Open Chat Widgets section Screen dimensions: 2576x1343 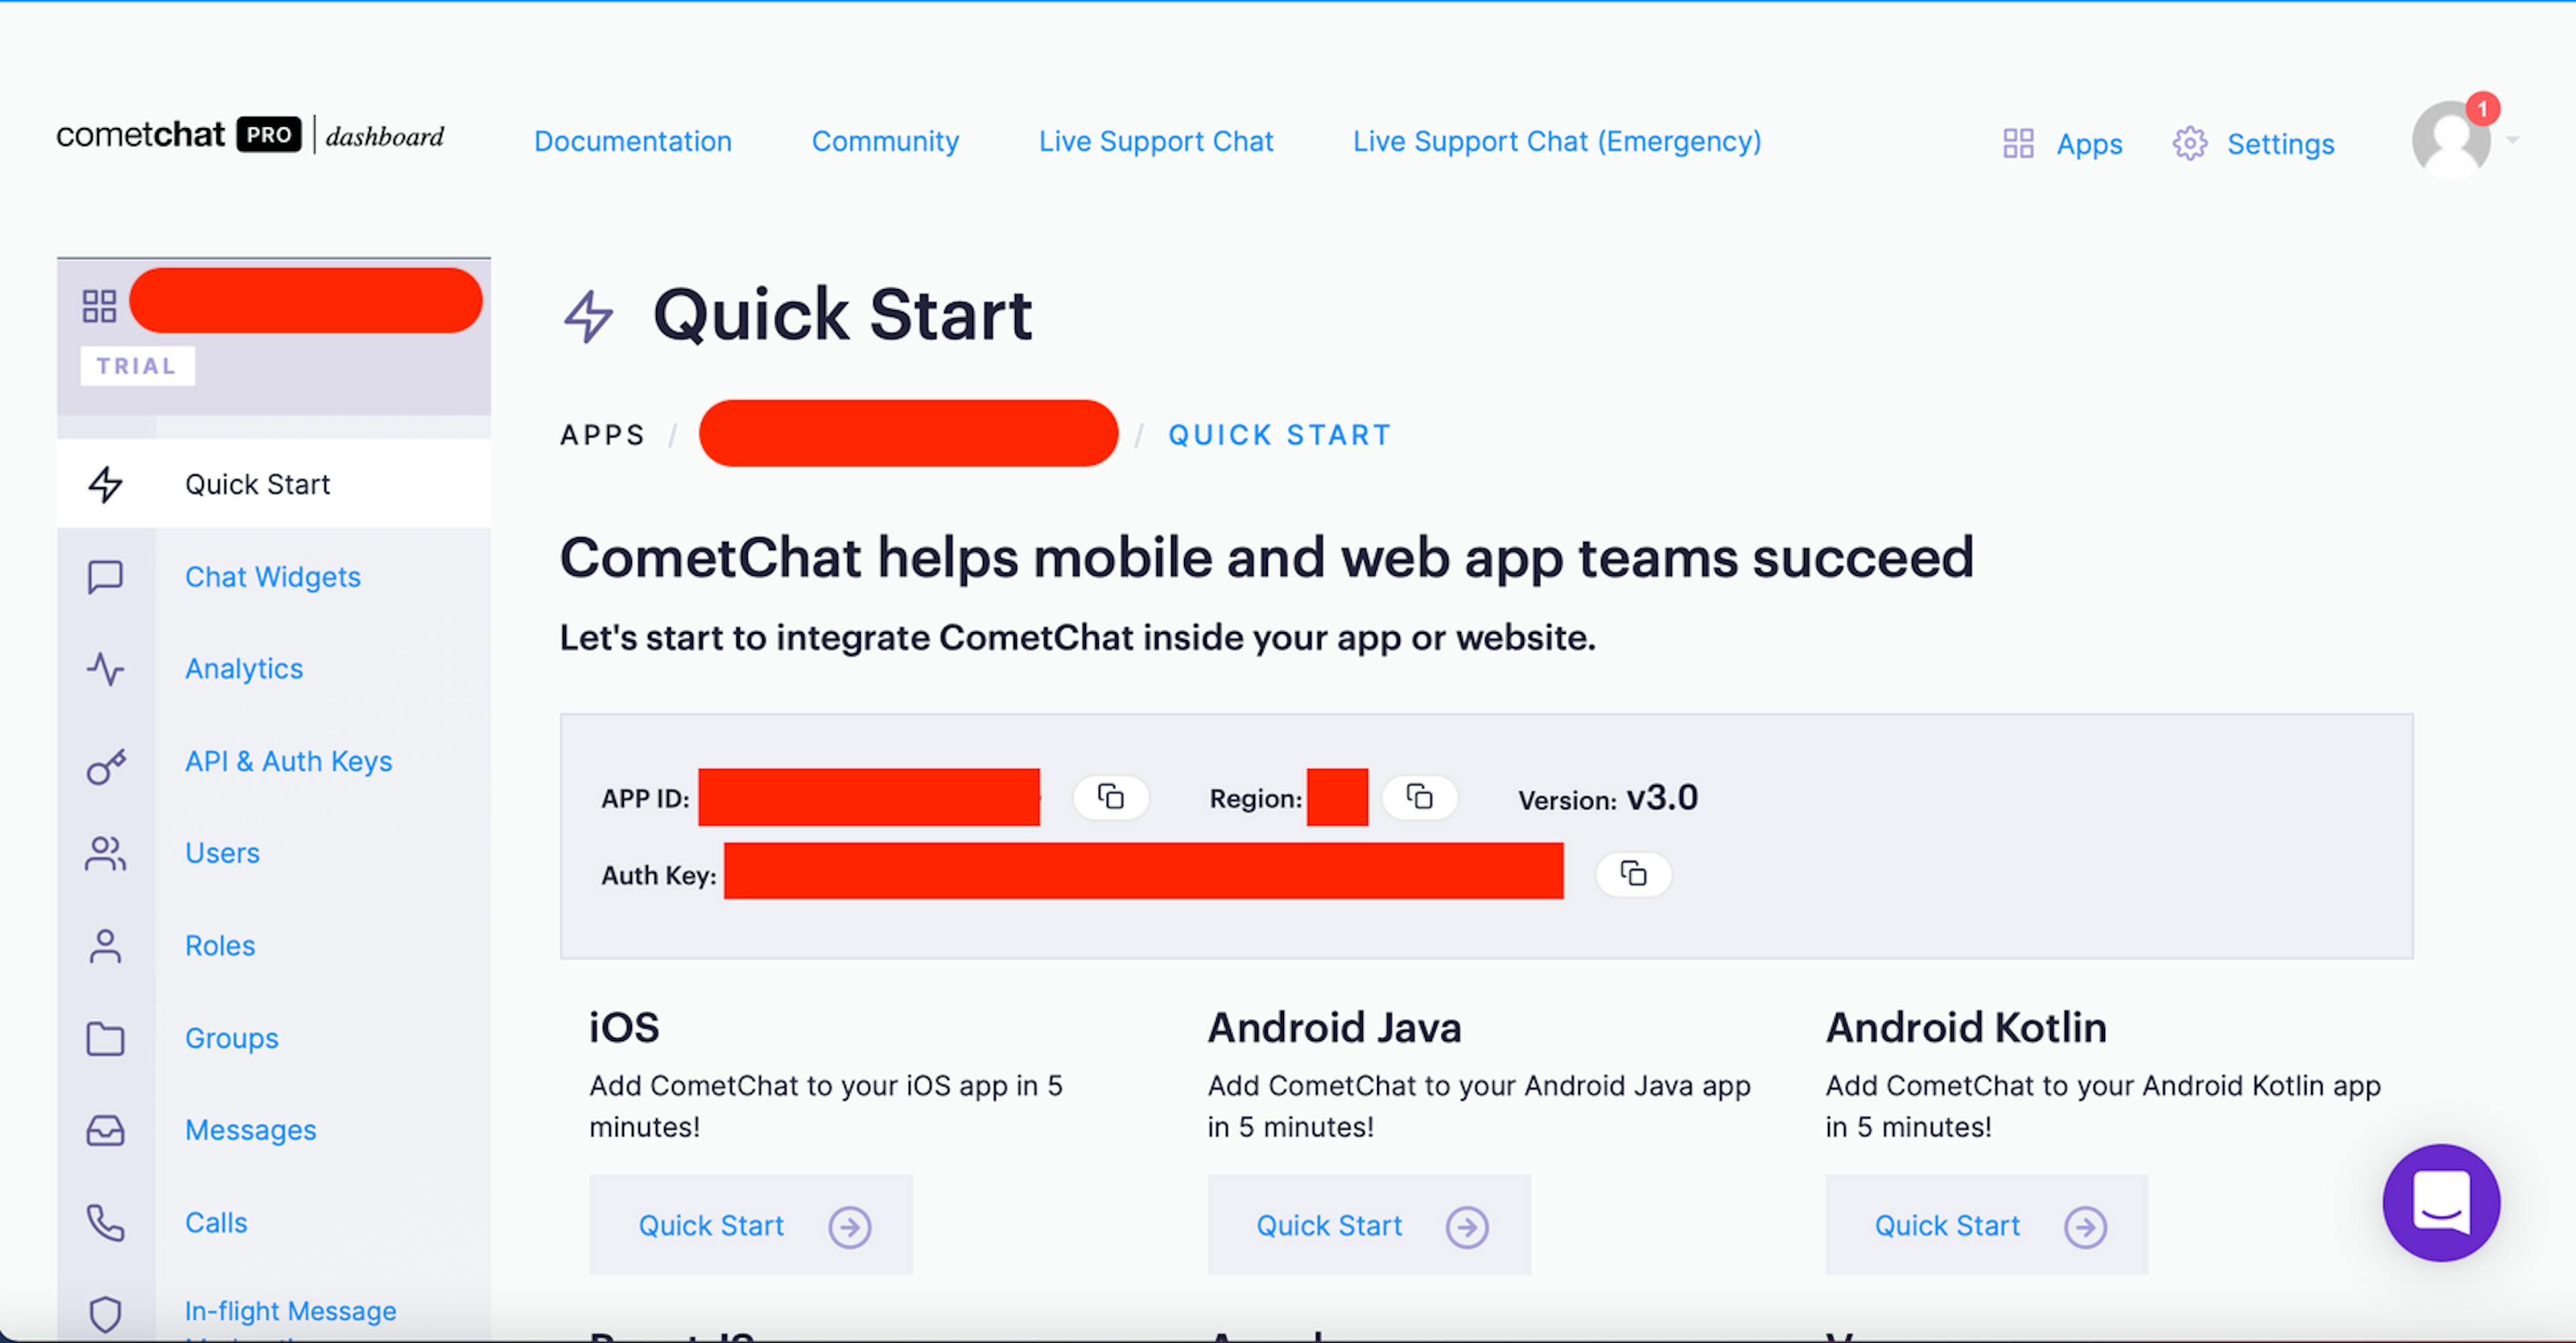click(272, 576)
